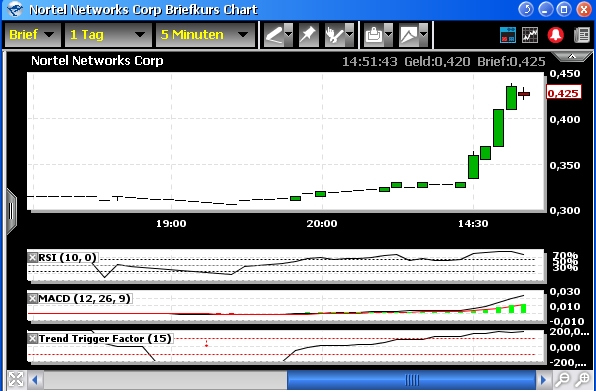Screen dimensions: 596x391
Task: Open the 1 Tag period dropdown
Action: click(108, 35)
